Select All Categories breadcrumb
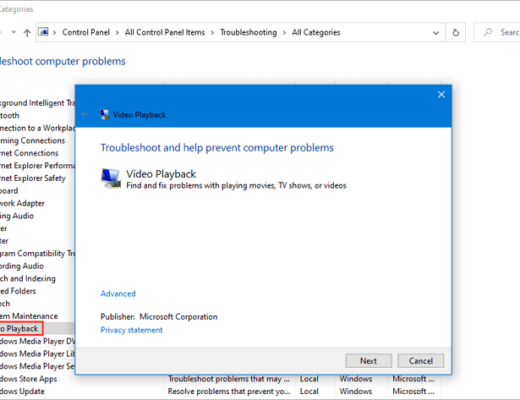520x400 pixels. coord(316,32)
